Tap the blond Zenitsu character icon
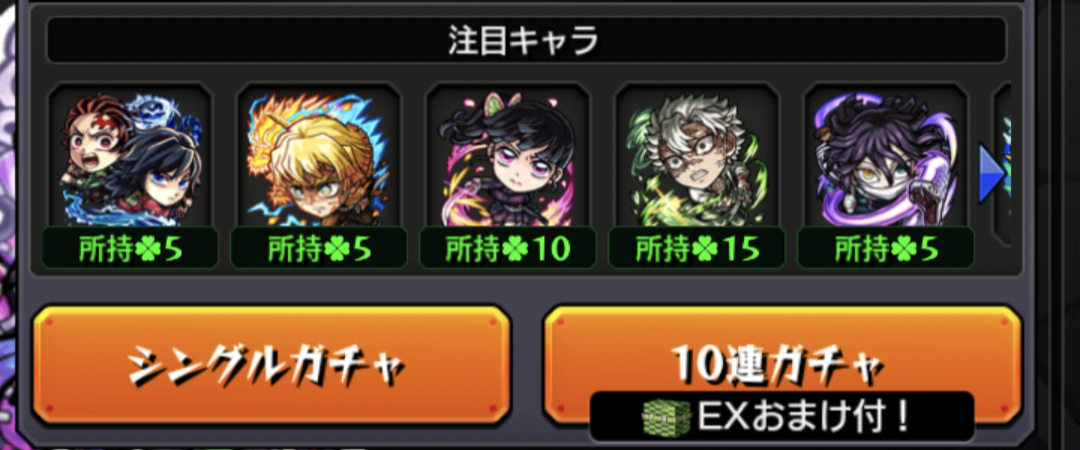The image size is (1080, 450). click(x=319, y=156)
